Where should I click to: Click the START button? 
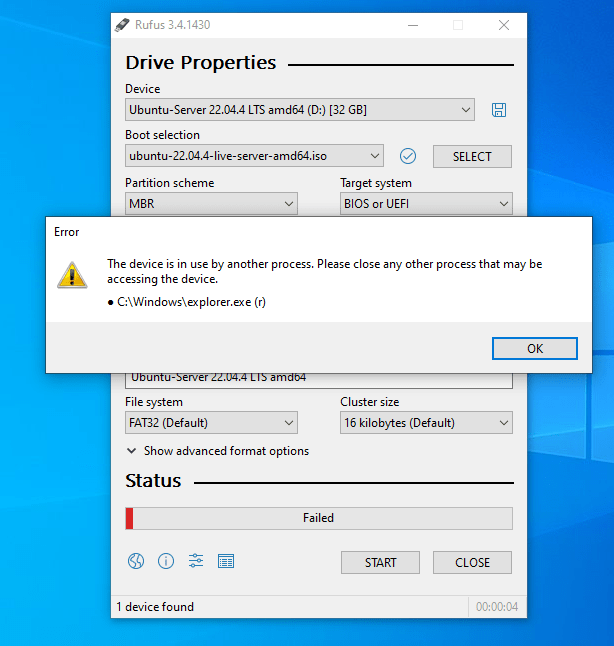(x=380, y=562)
